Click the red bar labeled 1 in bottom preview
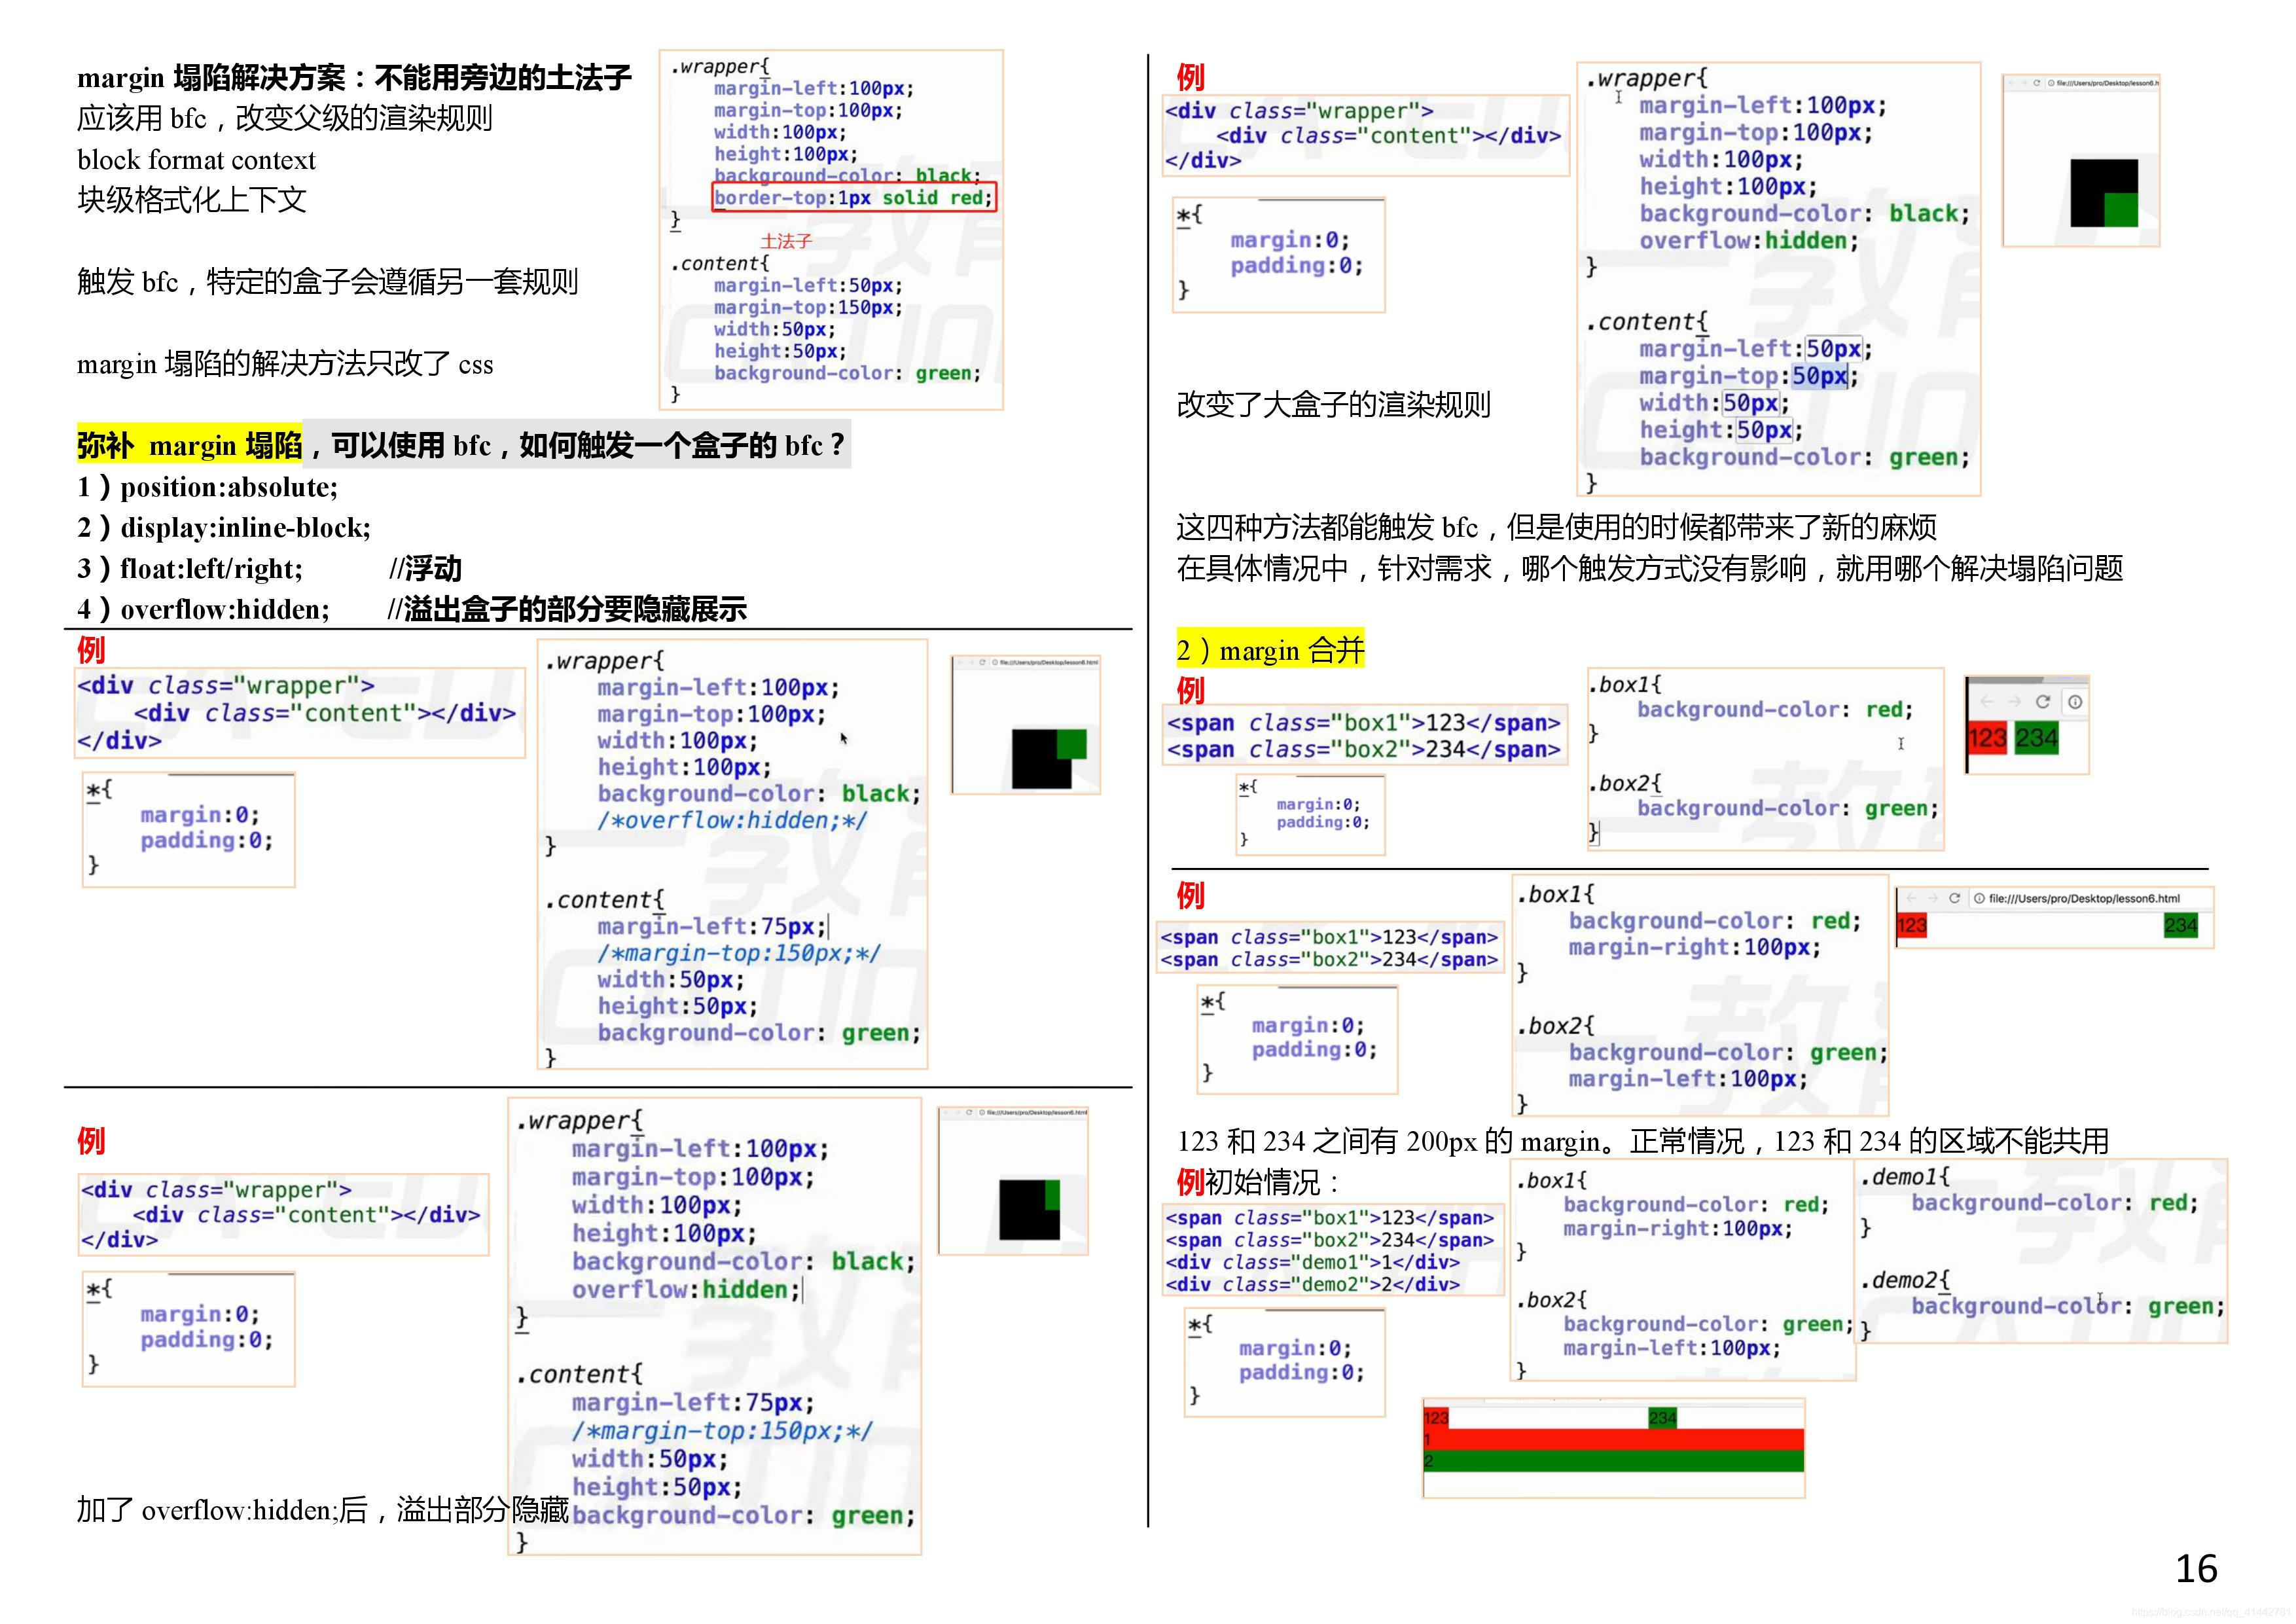2296x1624 pixels. pyautogui.click(x=1613, y=1439)
